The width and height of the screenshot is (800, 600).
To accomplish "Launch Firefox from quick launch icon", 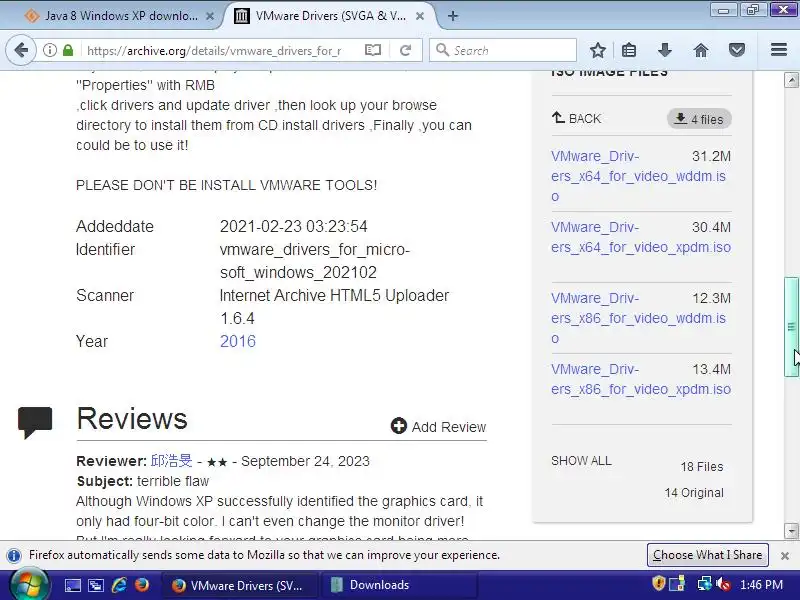I will (142, 584).
